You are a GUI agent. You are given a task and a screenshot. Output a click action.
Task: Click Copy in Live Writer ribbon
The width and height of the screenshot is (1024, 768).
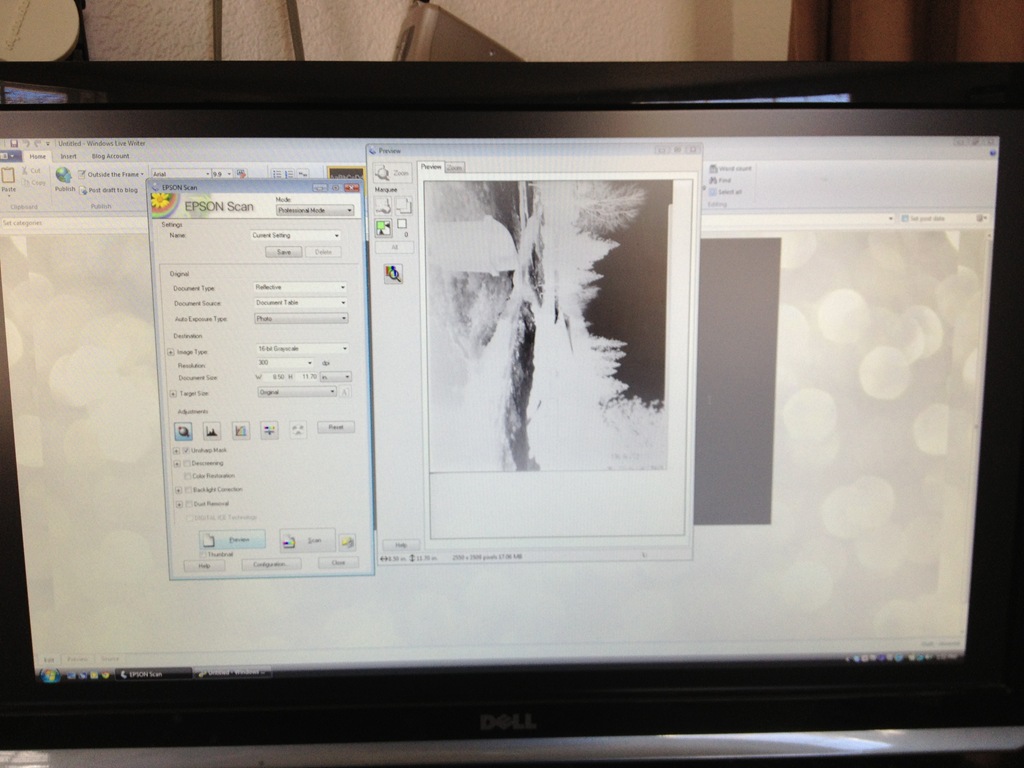point(34,183)
